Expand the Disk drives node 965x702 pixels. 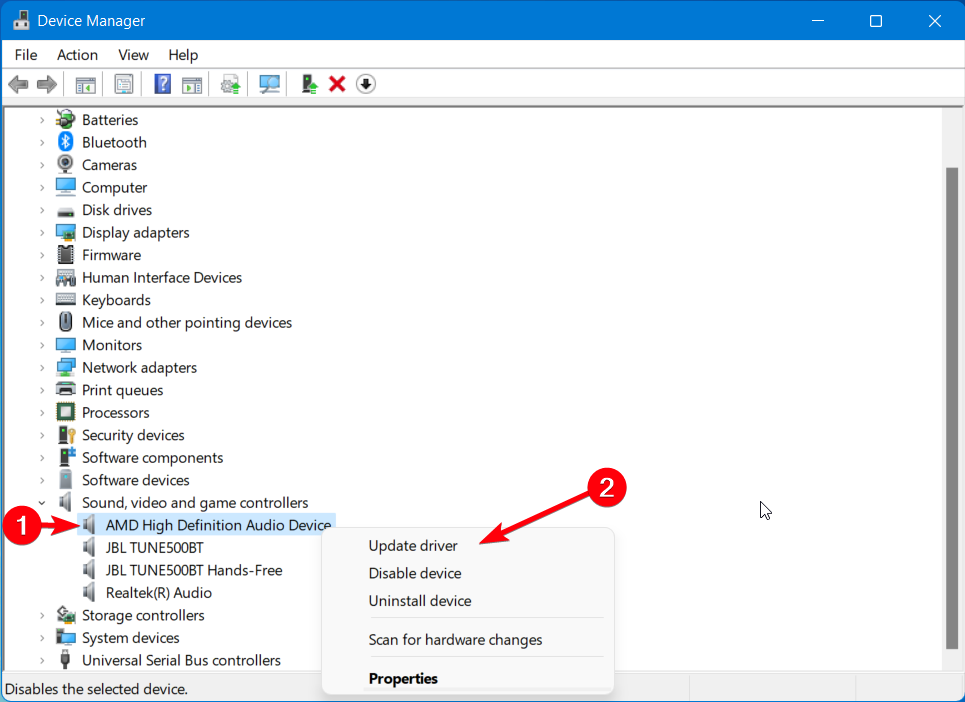(42, 210)
